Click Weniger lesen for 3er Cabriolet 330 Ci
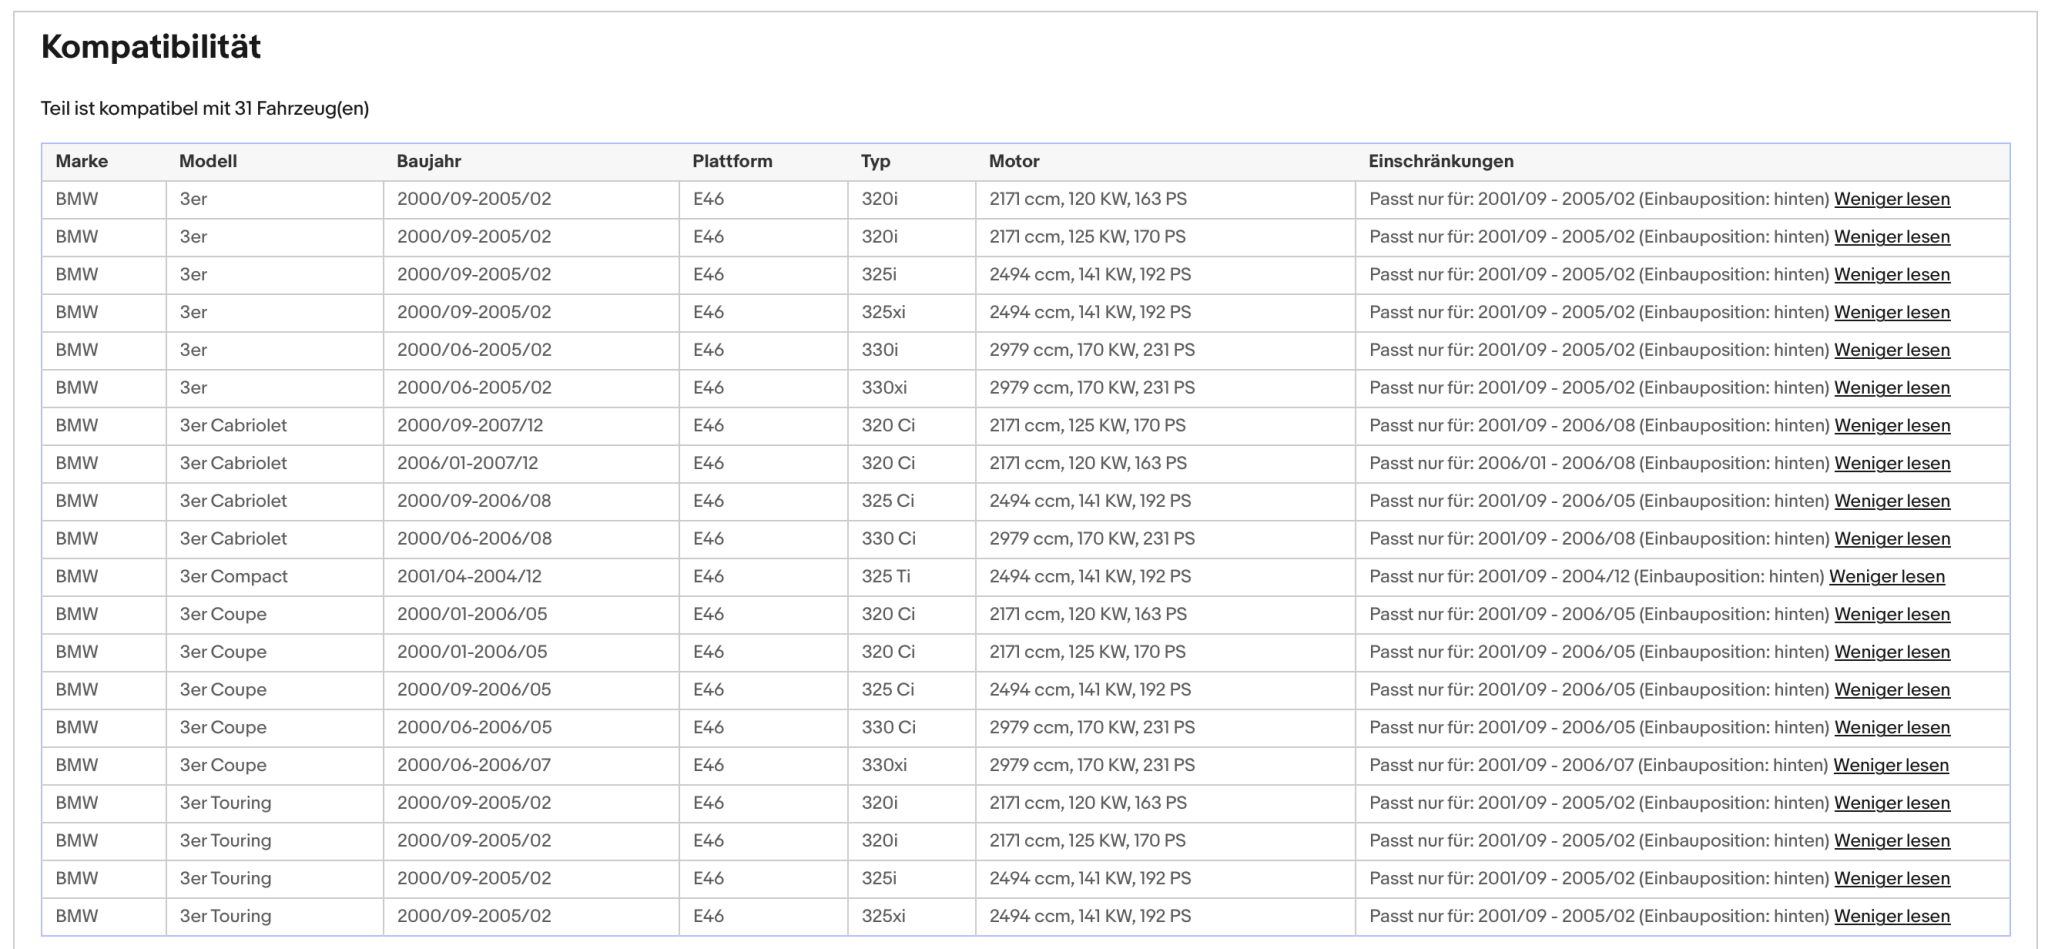This screenshot has width=2048, height=949. coord(1891,539)
